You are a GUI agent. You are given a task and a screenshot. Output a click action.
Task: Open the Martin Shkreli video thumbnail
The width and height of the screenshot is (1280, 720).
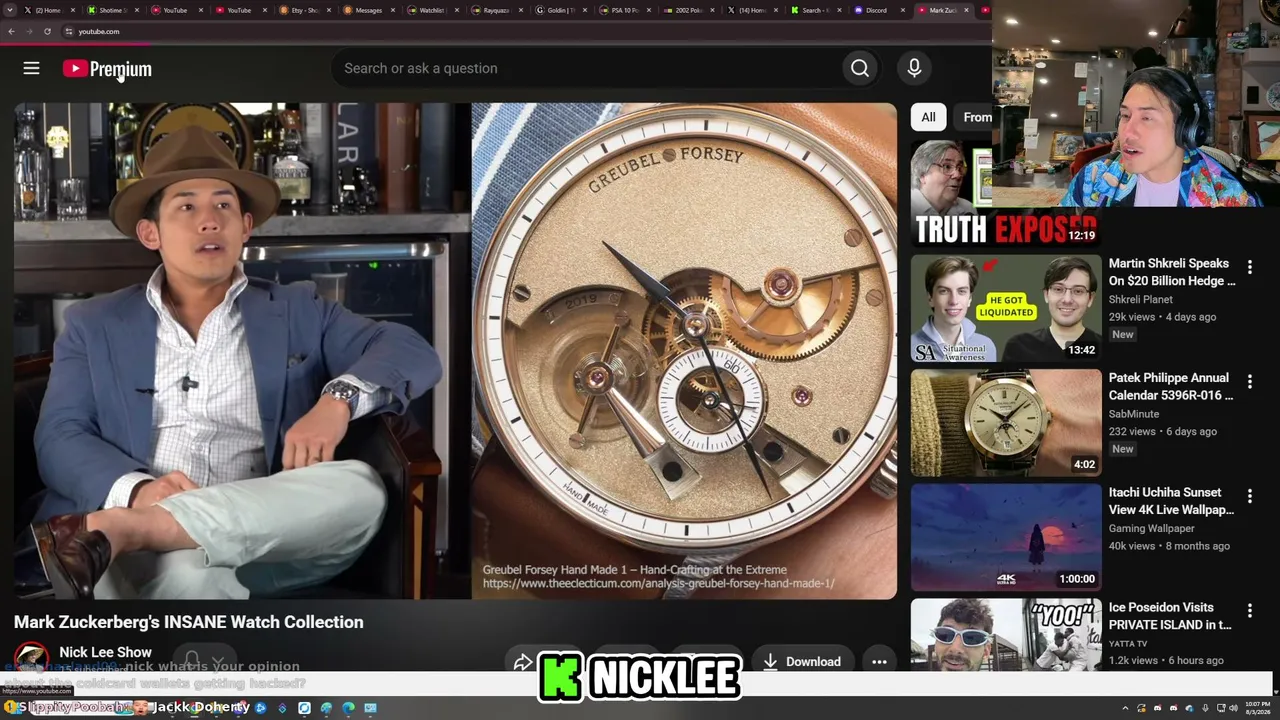[x=1005, y=308]
